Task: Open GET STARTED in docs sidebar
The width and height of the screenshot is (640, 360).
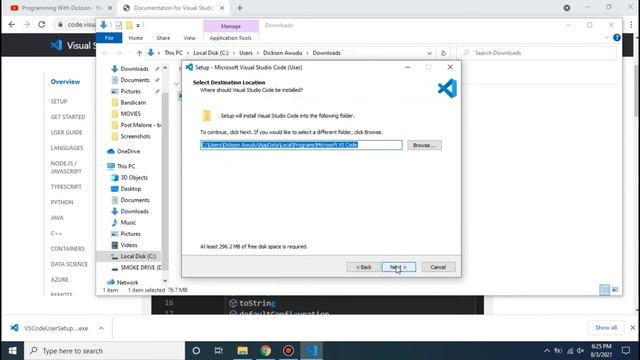Action: pos(68,117)
